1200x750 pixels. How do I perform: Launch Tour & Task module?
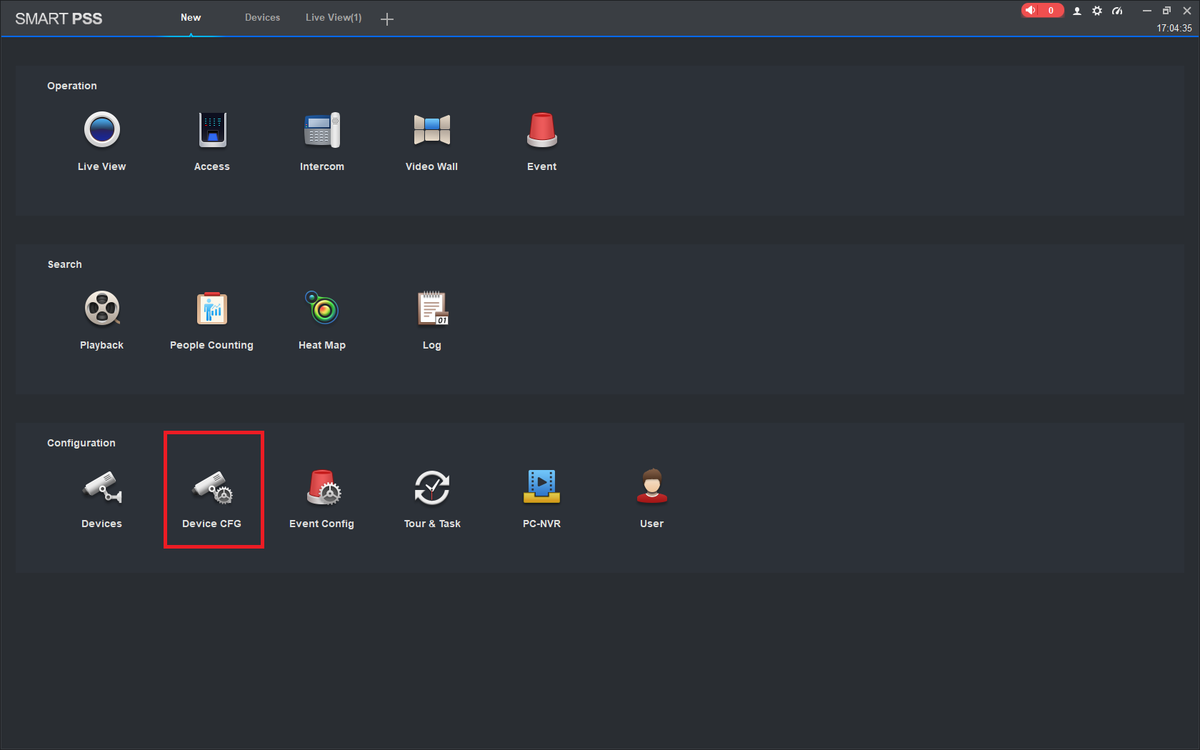click(x=432, y=488)
